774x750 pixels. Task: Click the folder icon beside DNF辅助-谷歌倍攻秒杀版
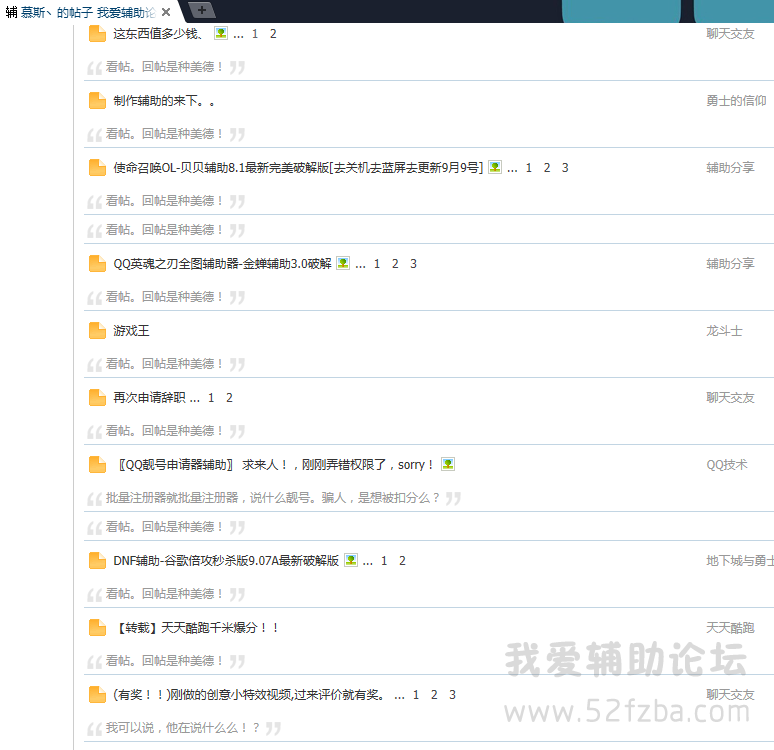97,561
